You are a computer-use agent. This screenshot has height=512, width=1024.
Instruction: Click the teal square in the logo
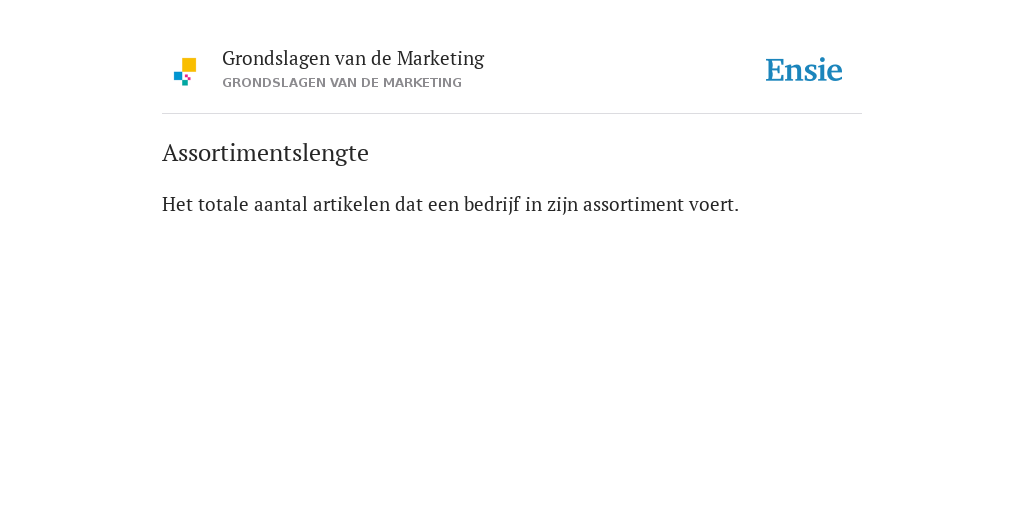click(x=185, y=83)
